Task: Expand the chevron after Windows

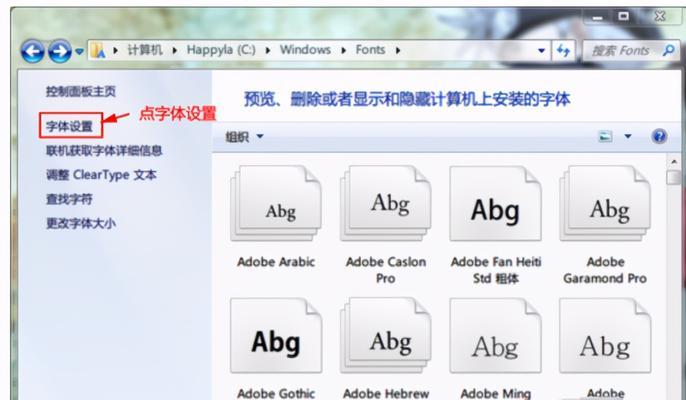Action: [x=344, y=50]
